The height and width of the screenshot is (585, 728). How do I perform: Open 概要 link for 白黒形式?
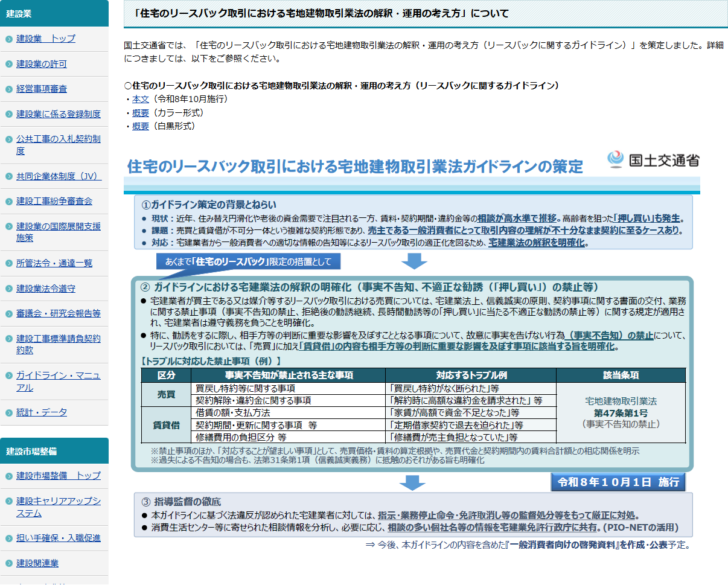click(x=141, y=126)
